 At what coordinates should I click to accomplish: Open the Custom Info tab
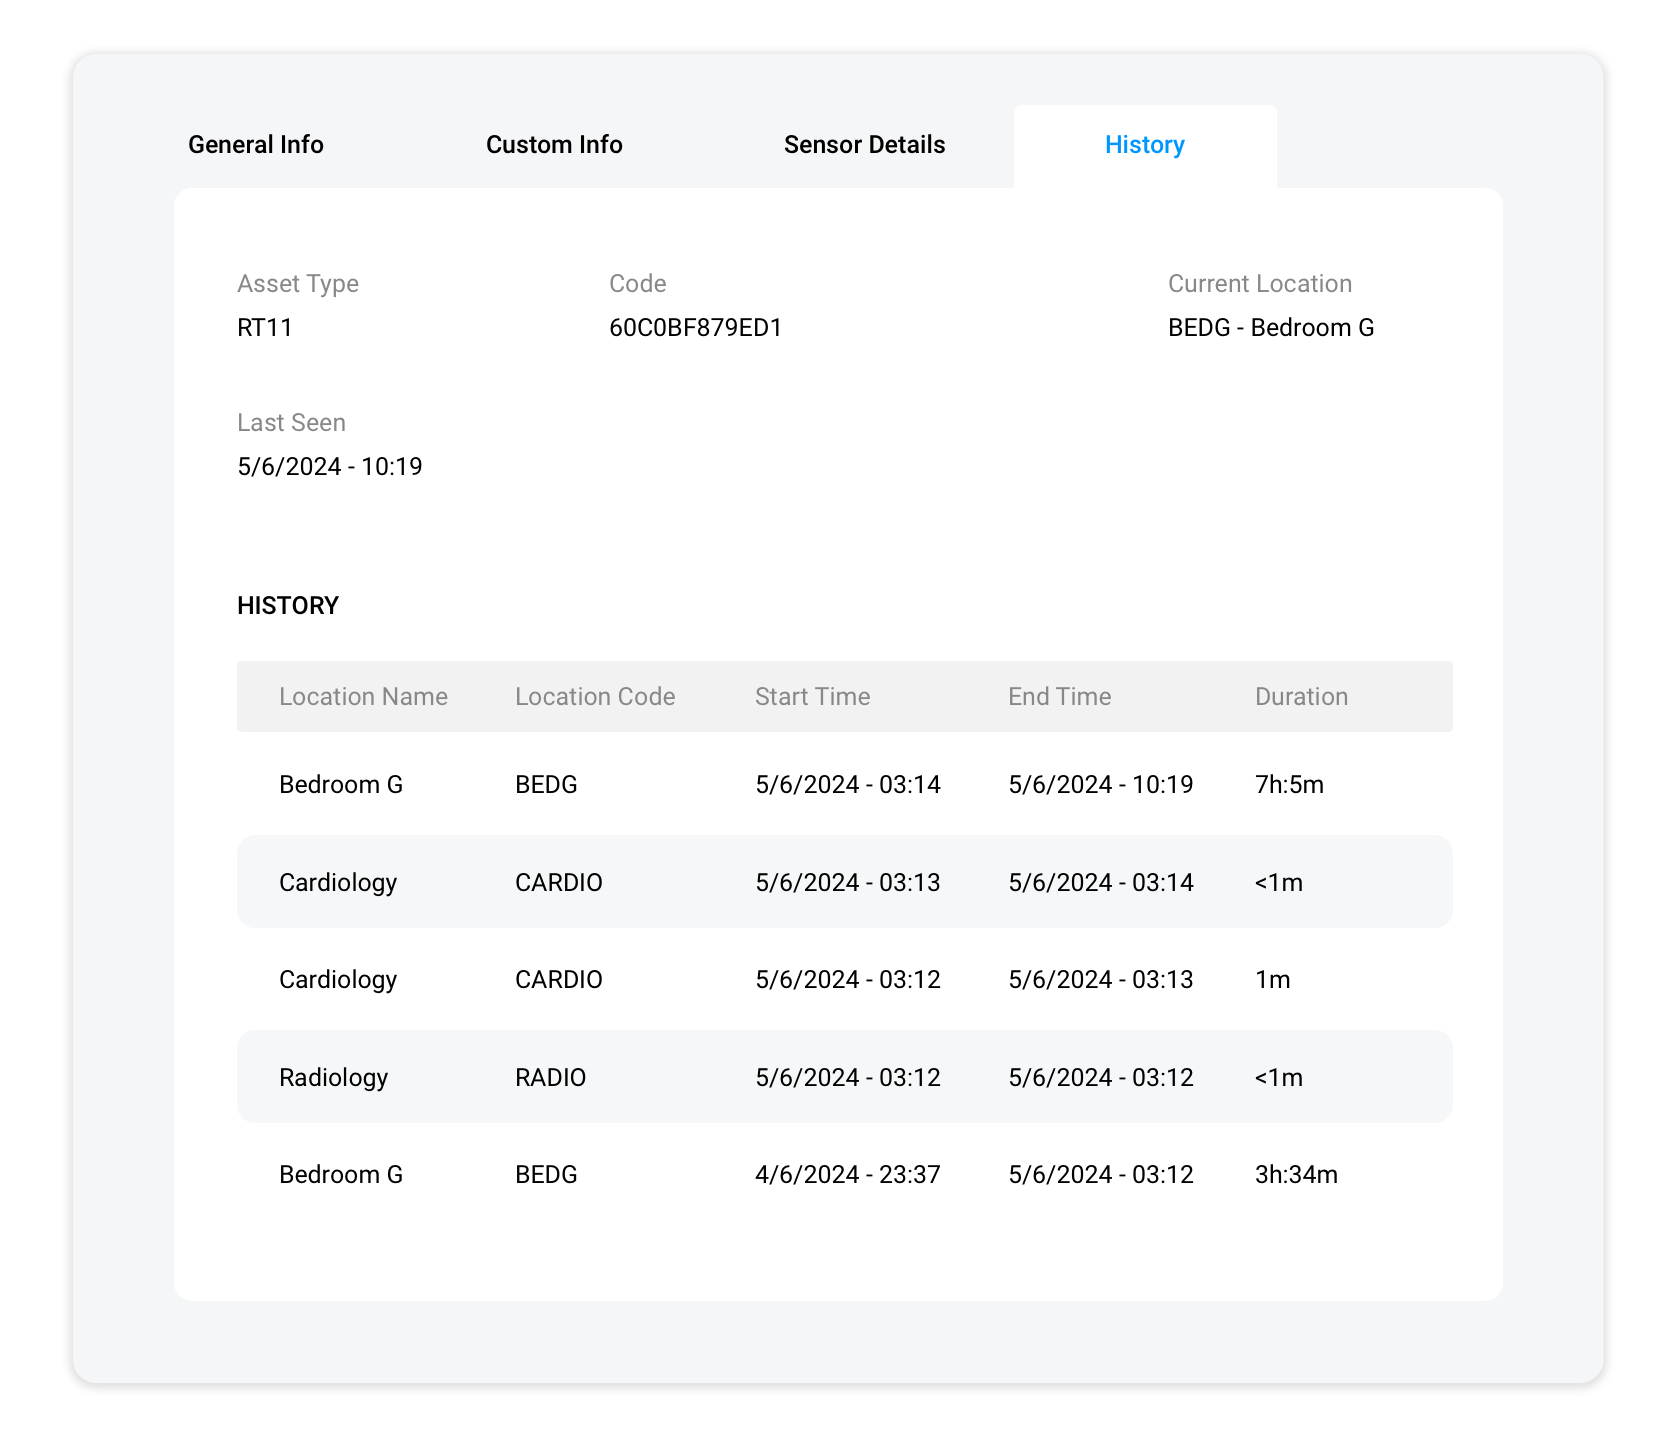coord(554,145)
